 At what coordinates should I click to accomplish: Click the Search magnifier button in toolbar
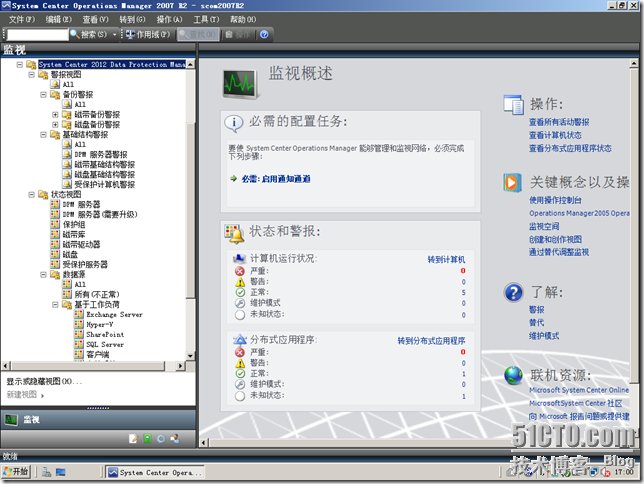point(89,35)
